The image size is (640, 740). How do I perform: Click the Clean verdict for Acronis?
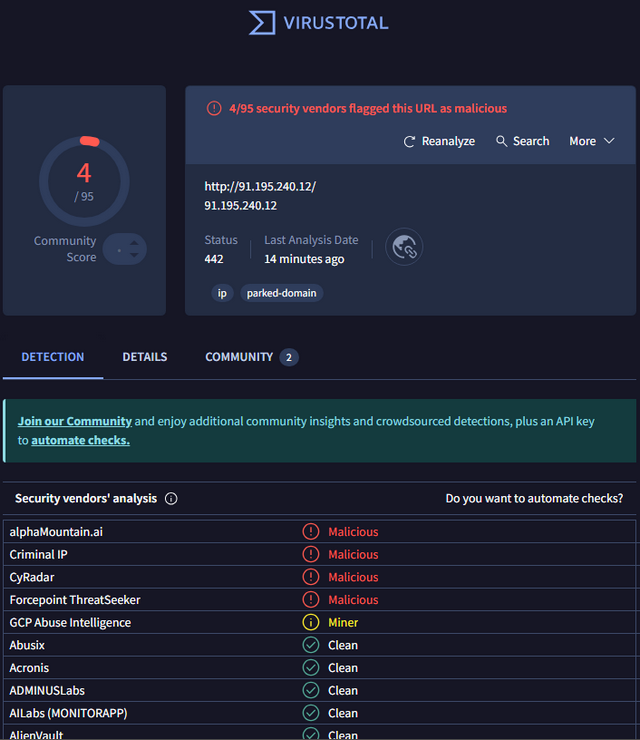tap(343, 668)
